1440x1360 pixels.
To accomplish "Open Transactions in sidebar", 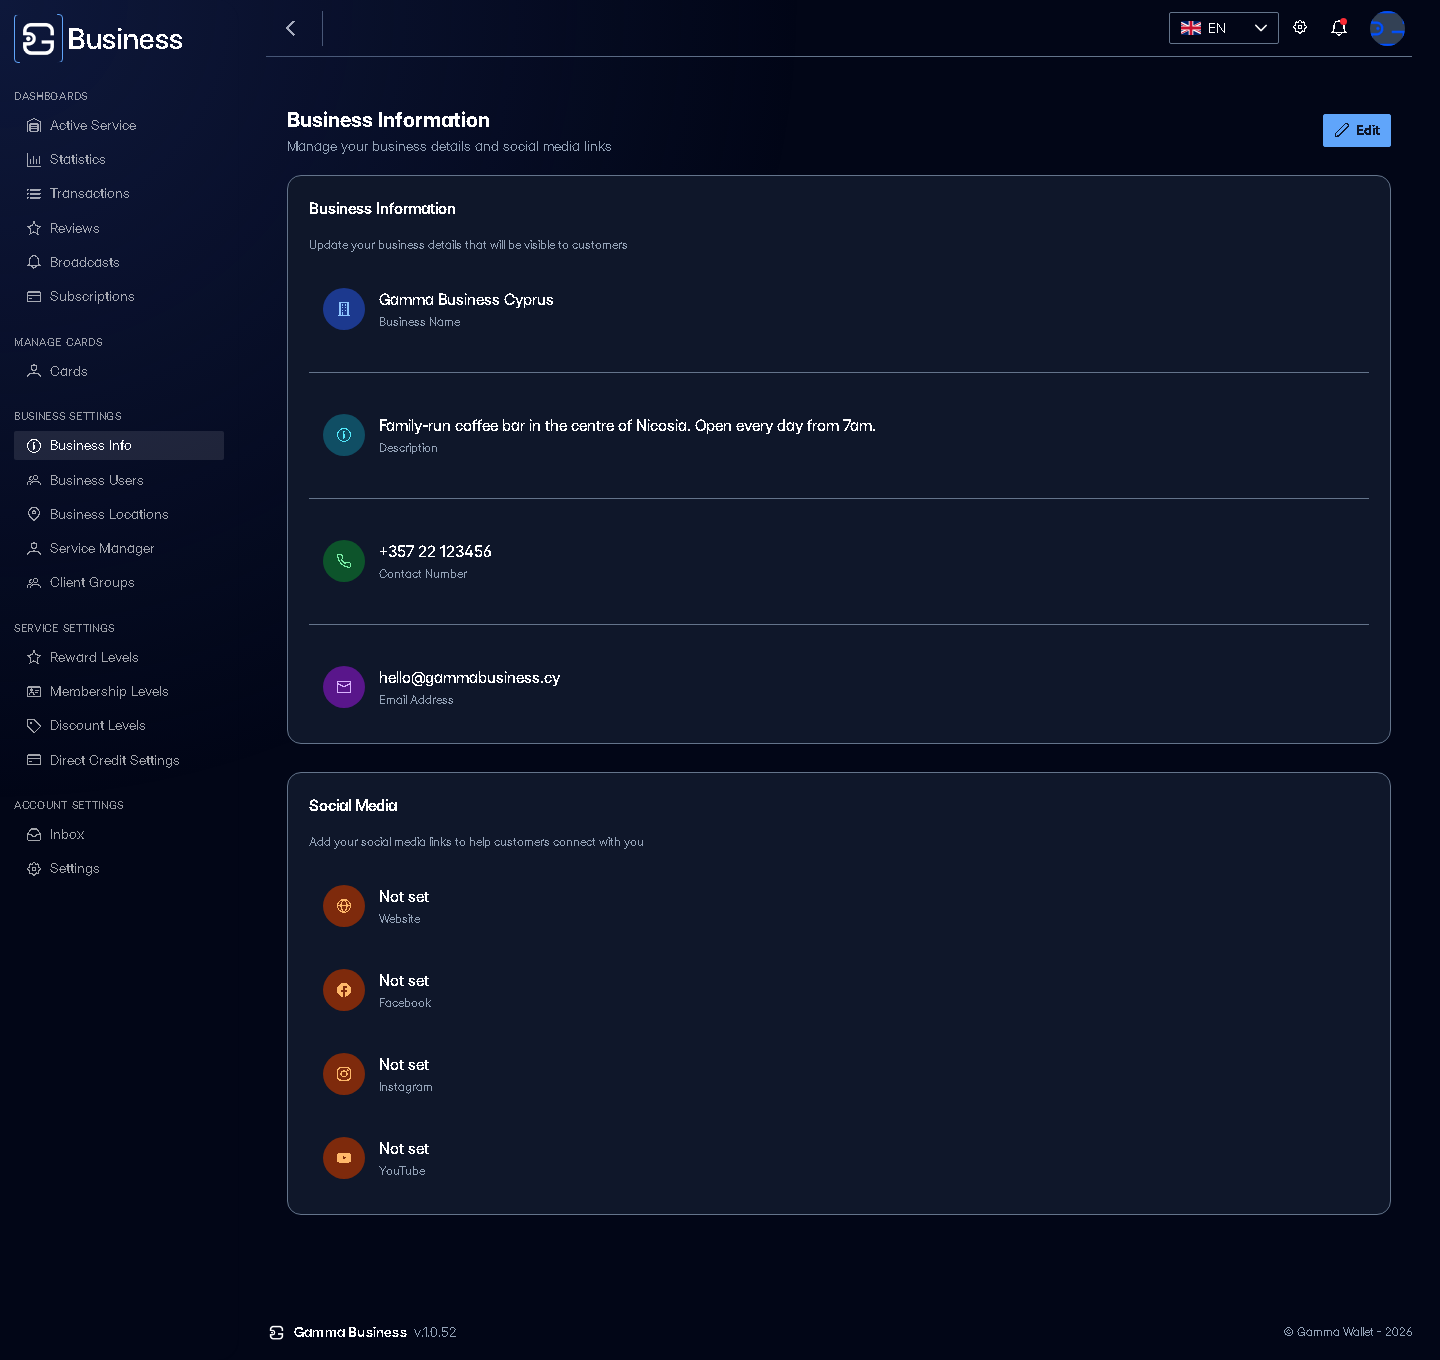I will (x=119, y=193).
